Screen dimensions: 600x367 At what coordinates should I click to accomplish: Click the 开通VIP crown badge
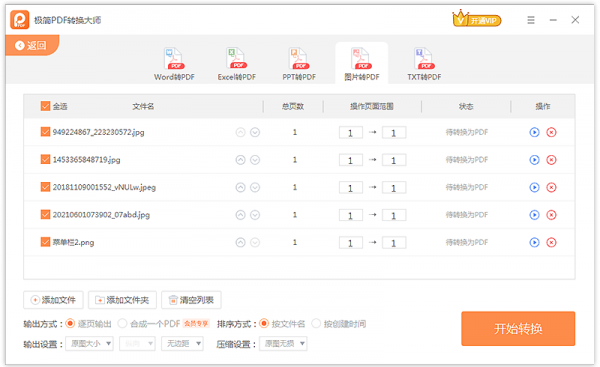click(477, 19)
